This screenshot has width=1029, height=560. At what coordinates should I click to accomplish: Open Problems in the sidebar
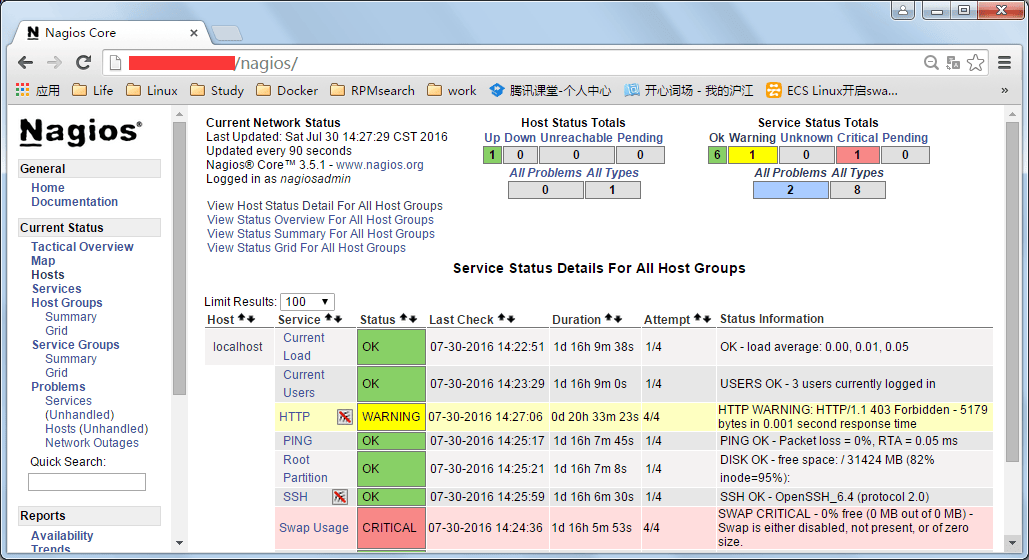click(58, 387)
